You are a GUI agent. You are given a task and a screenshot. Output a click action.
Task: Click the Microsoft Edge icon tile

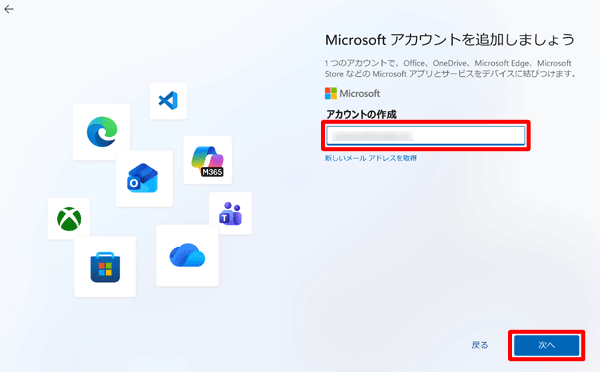click(x=101, y=131)
